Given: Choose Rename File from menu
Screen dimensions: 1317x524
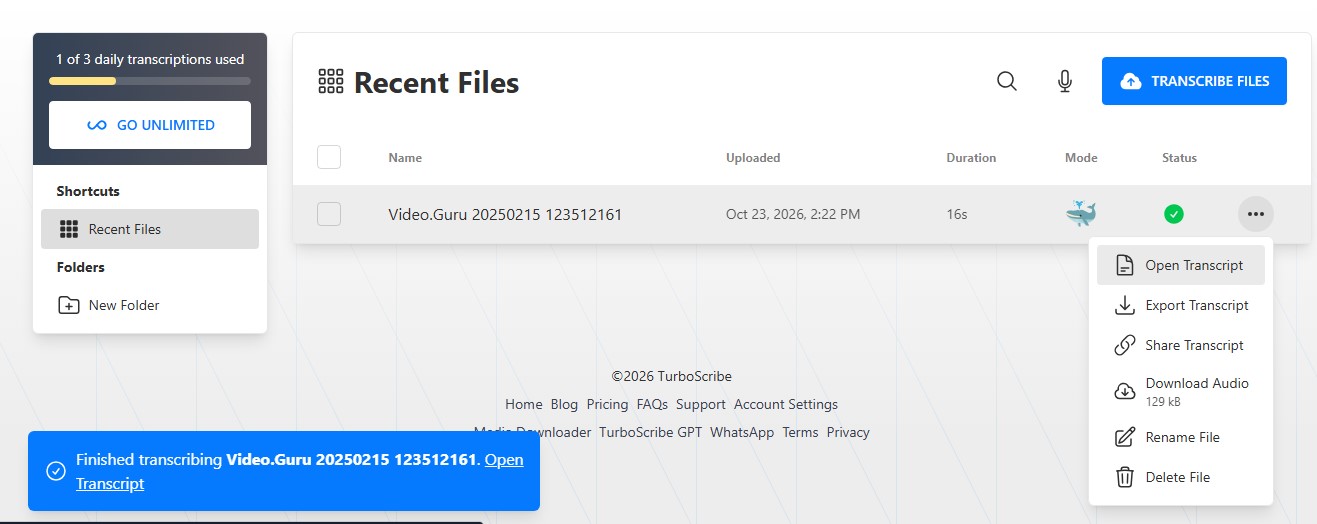Looking at the screenshot, I should pos(1180,437).
